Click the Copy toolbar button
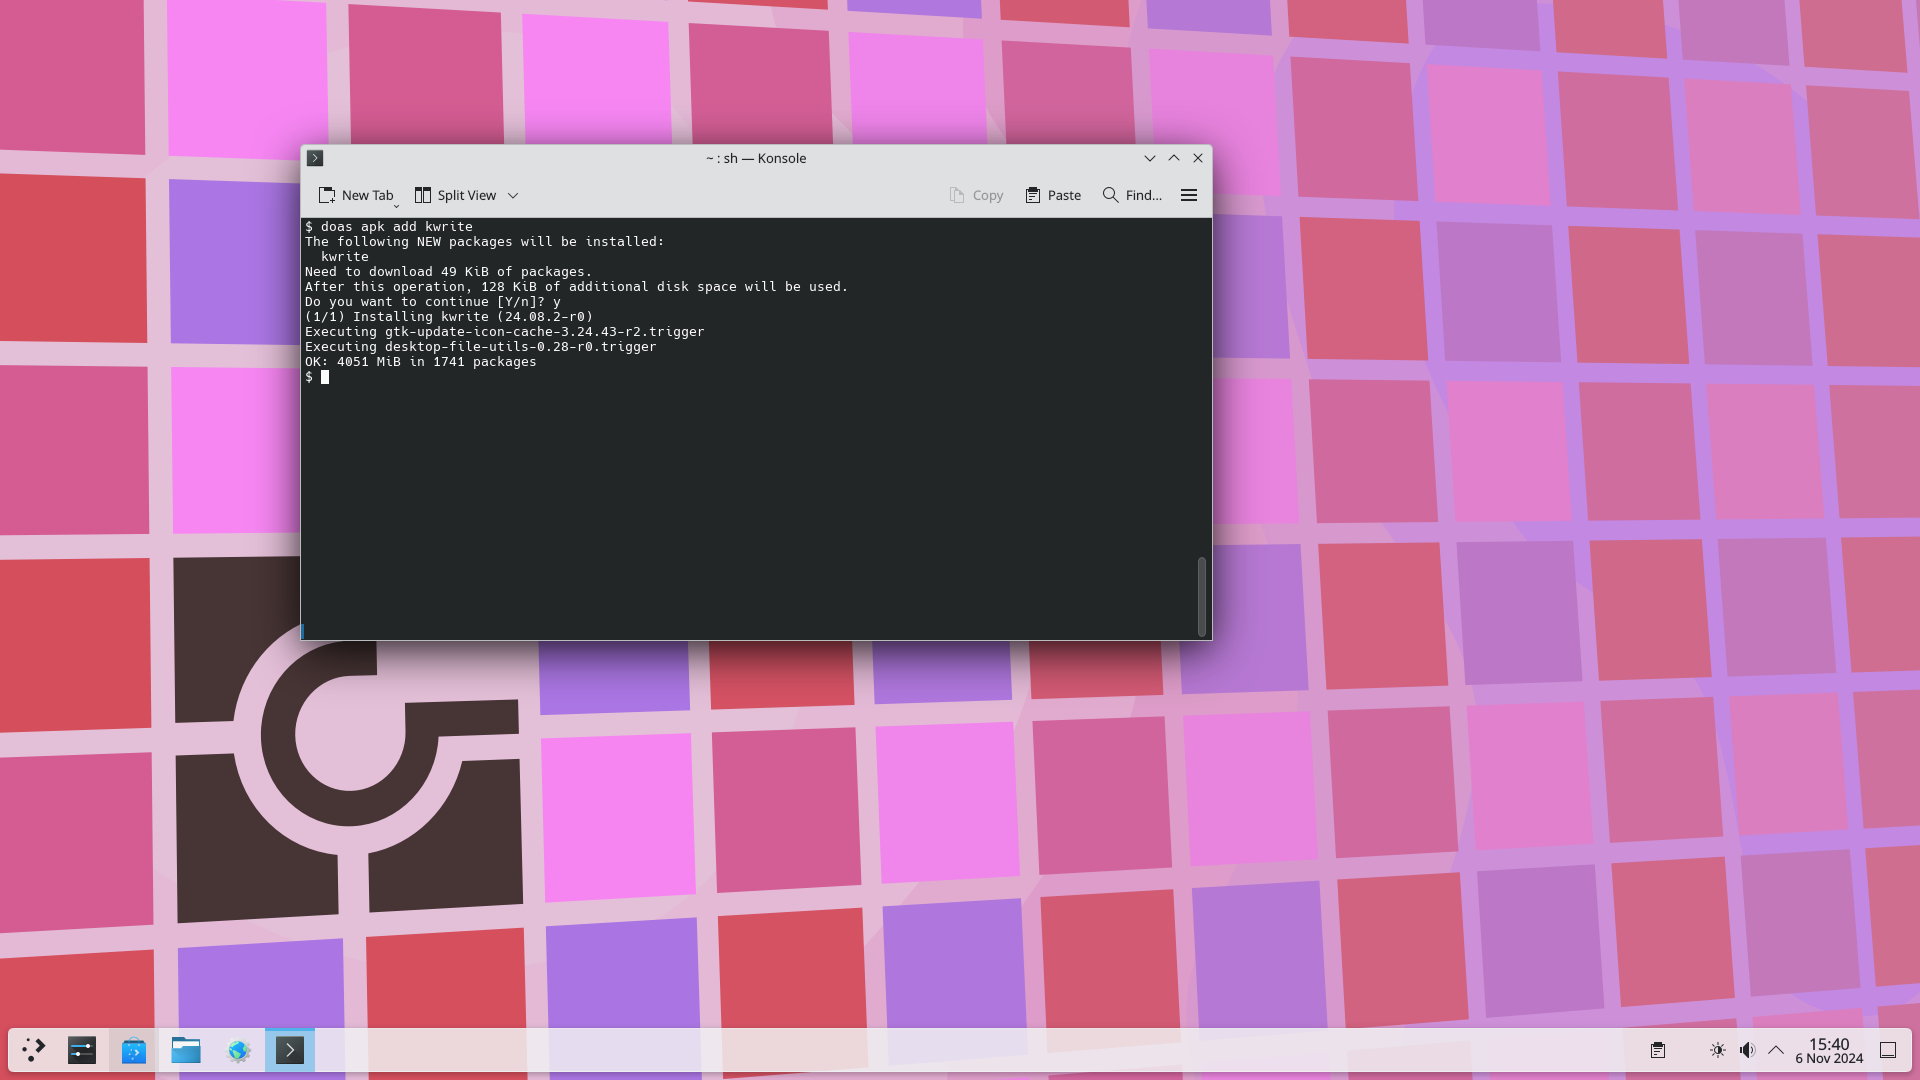The image size is (1920, 1080). point(976,195)
